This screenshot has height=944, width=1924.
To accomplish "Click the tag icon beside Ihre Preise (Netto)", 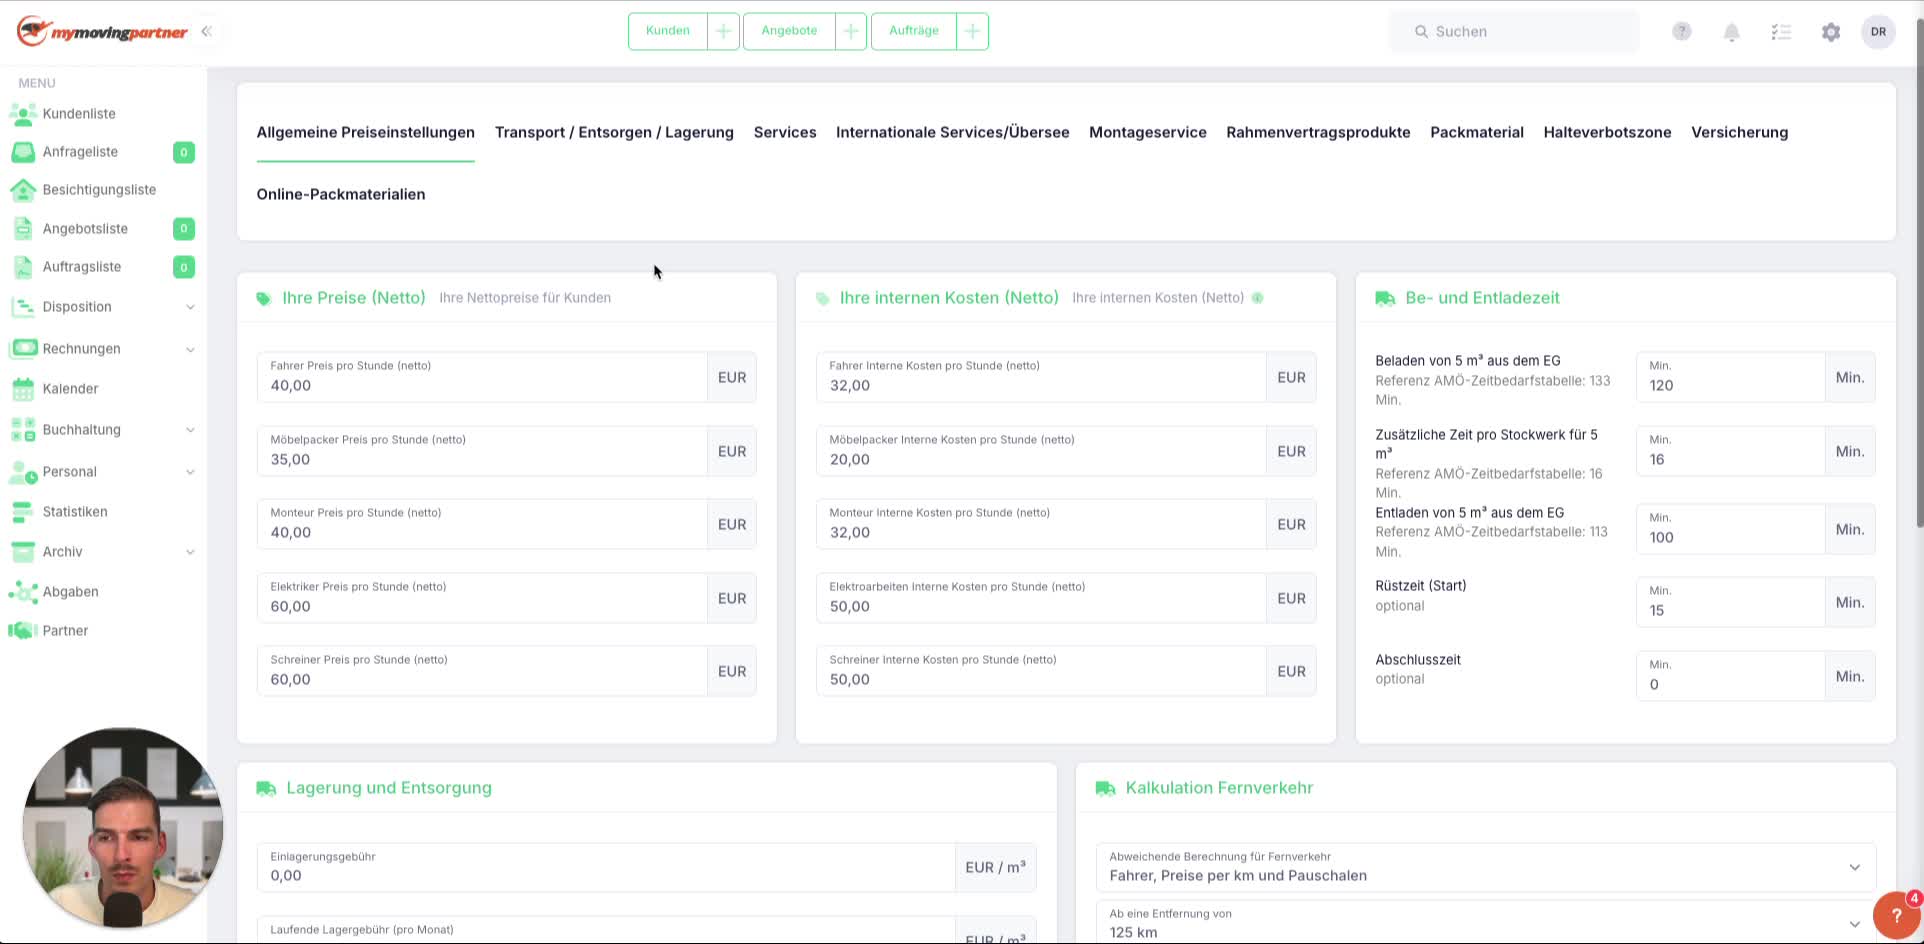I will [264, 298].
